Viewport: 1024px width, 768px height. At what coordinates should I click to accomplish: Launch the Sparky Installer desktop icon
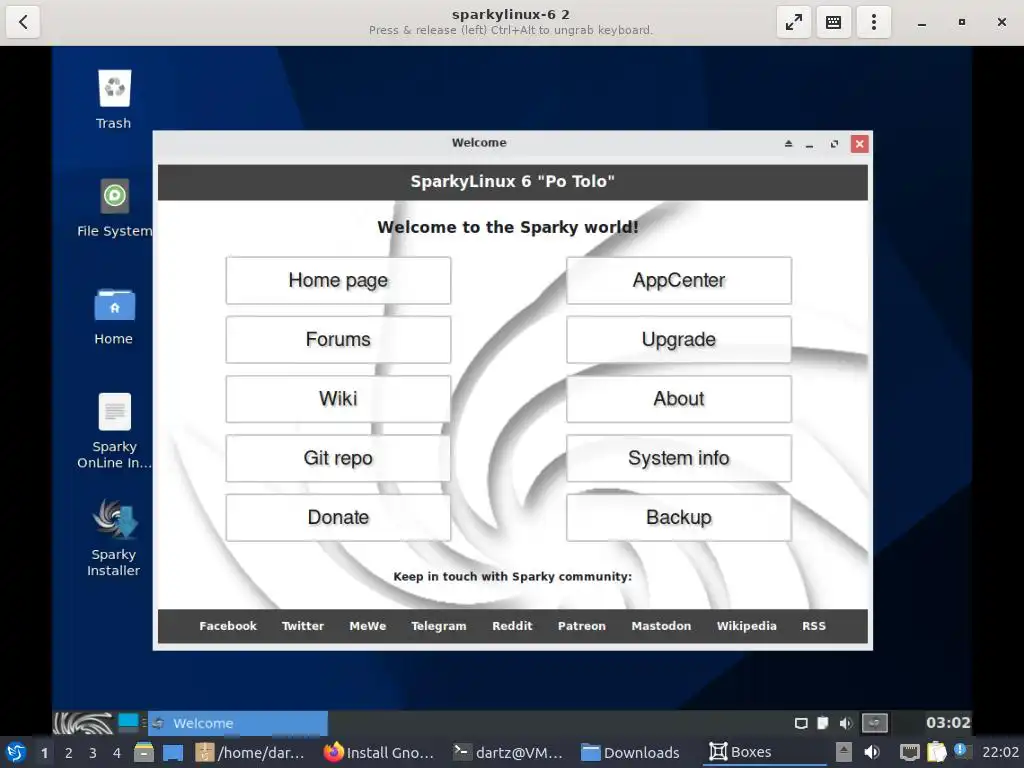[x=114, y=519]
